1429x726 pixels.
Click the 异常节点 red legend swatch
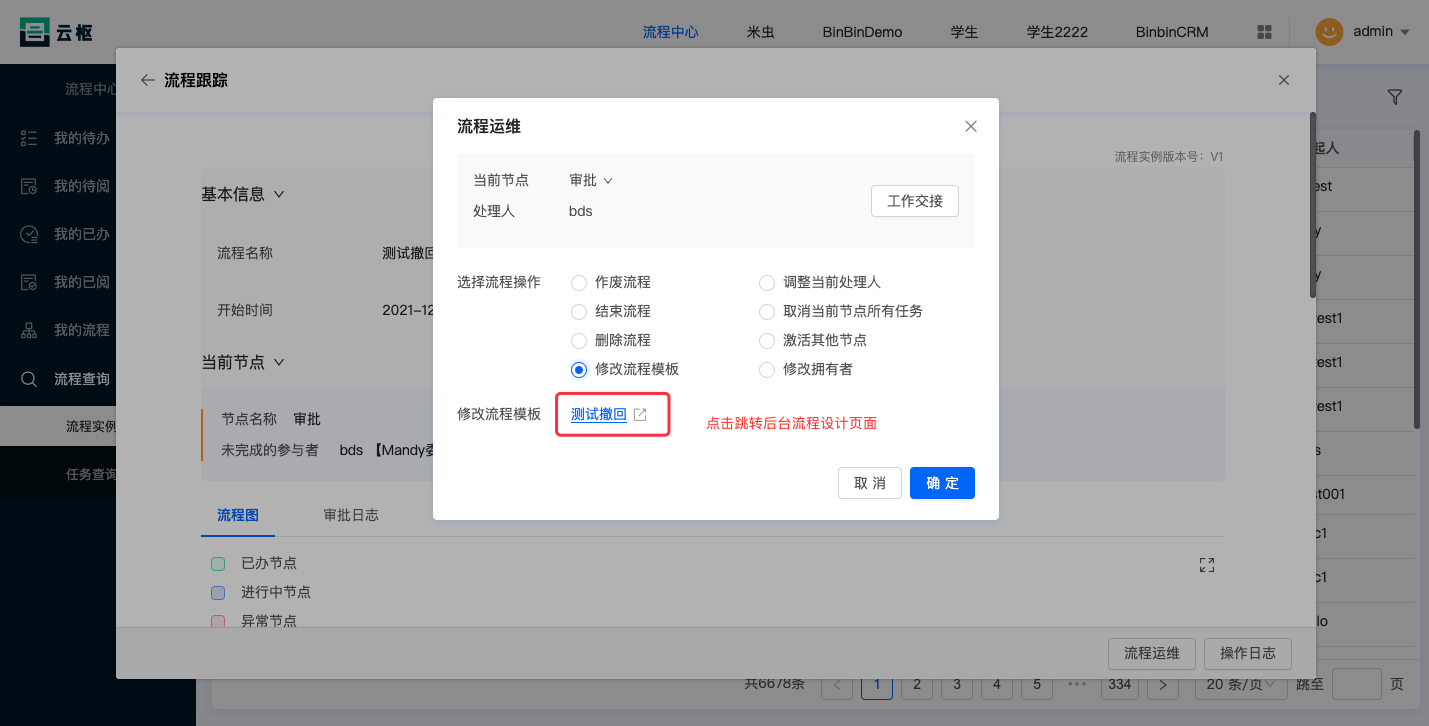click(218, 621)
